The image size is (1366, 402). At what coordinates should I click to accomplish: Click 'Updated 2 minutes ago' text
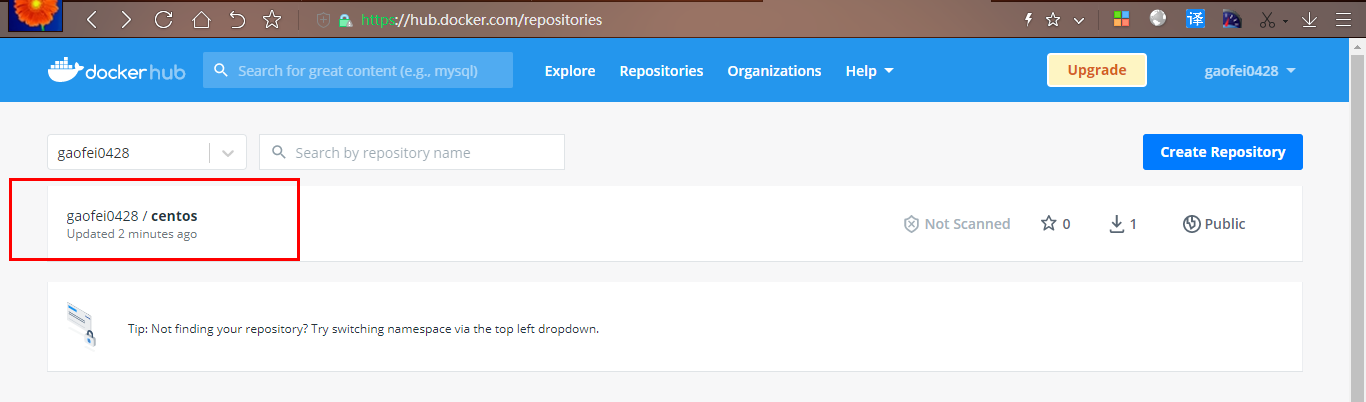(x=132, y=234)
